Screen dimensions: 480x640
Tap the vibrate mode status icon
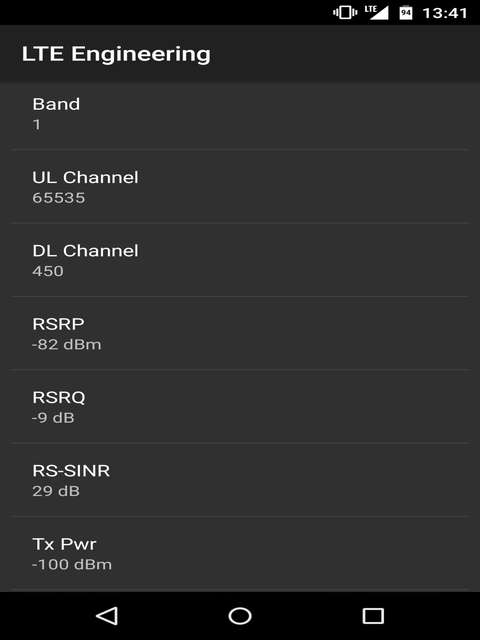pos(345,13)
